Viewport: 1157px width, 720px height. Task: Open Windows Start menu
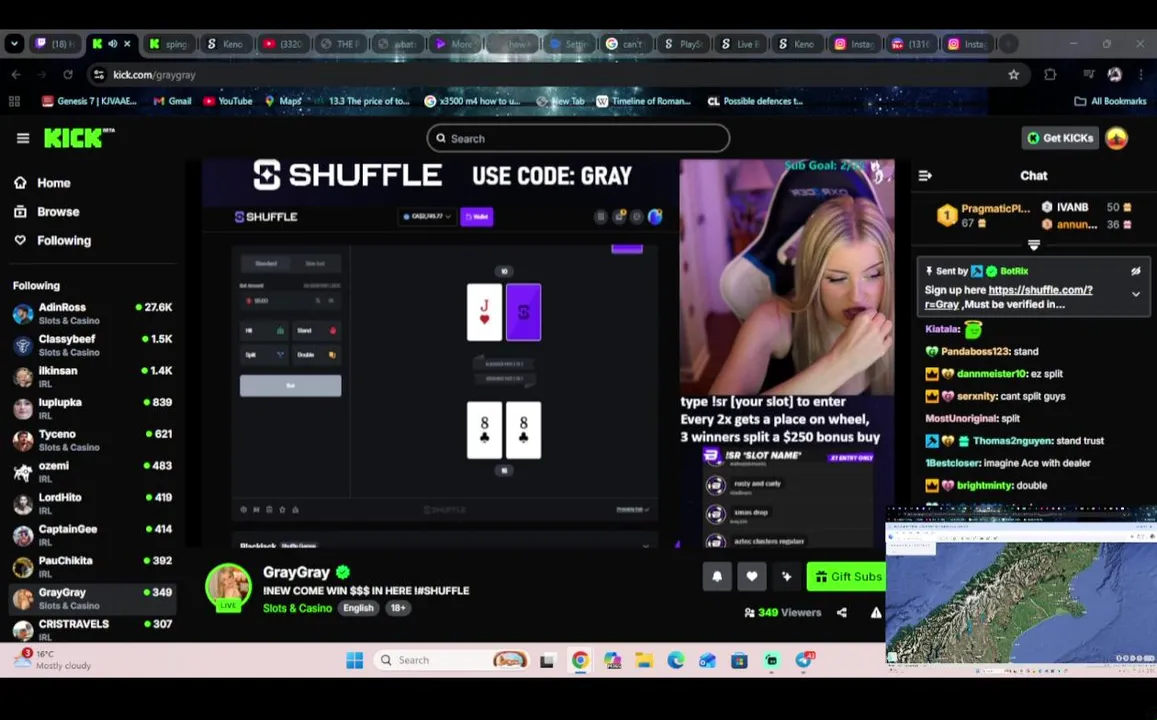[x=355, y=660]
